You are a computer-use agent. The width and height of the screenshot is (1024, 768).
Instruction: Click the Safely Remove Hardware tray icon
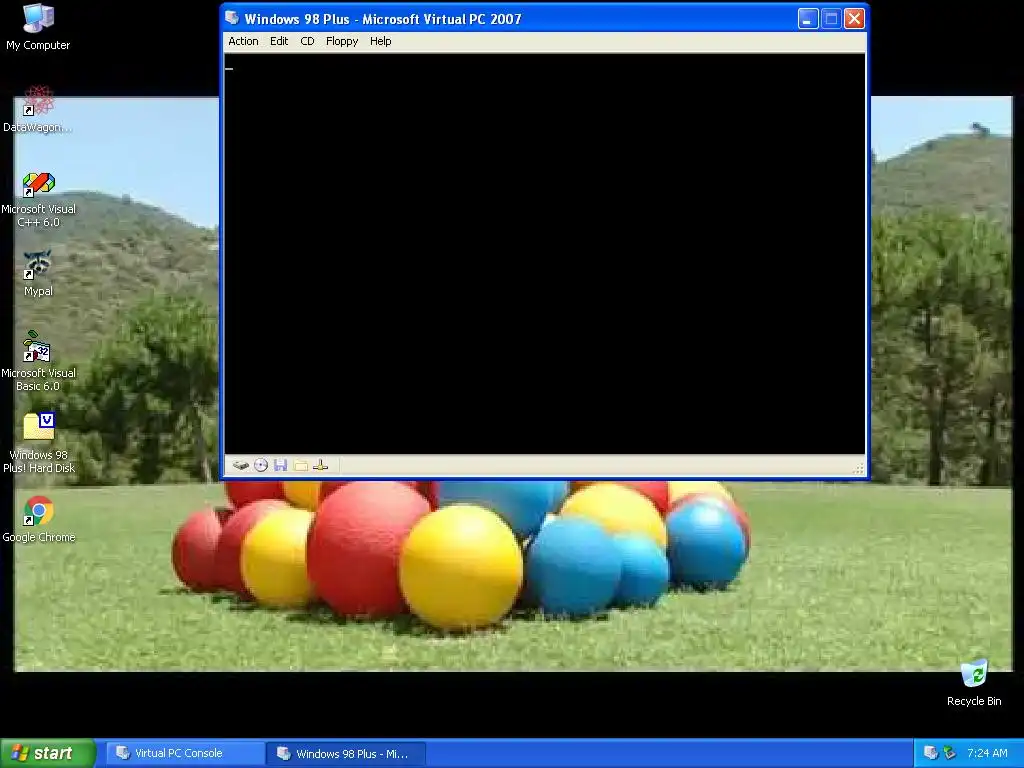point(950,753)
